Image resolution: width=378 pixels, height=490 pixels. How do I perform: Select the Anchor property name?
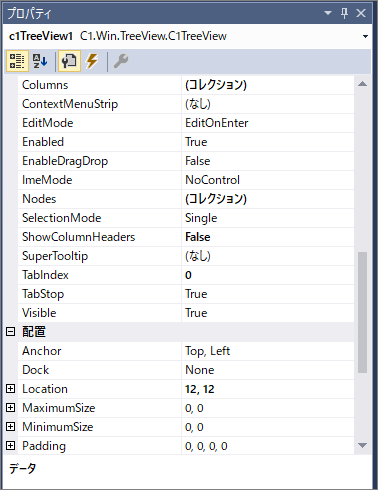tap(42, 351)
